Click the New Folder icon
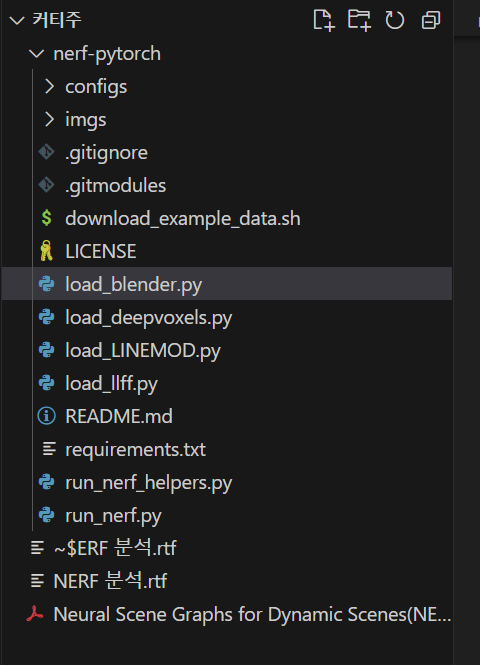The image size is (480, 665). [359, 20]
